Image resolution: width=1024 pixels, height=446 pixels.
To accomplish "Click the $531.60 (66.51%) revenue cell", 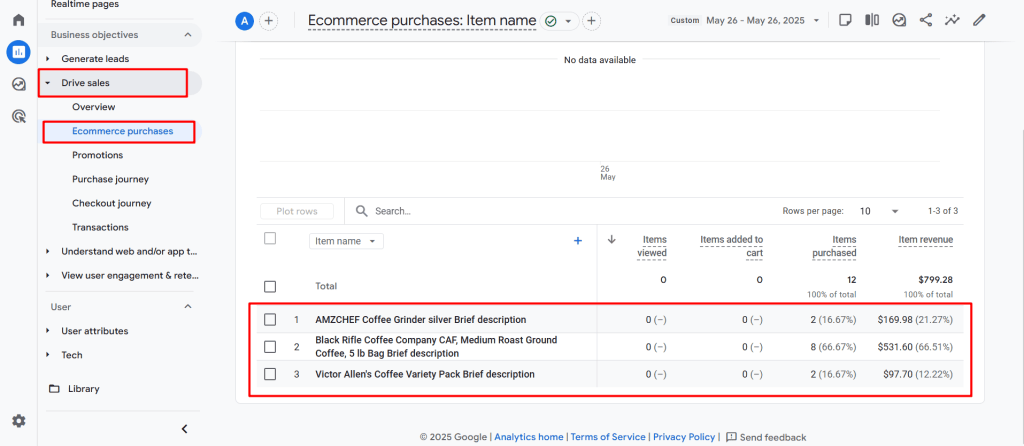I will (x=915, y=347).
